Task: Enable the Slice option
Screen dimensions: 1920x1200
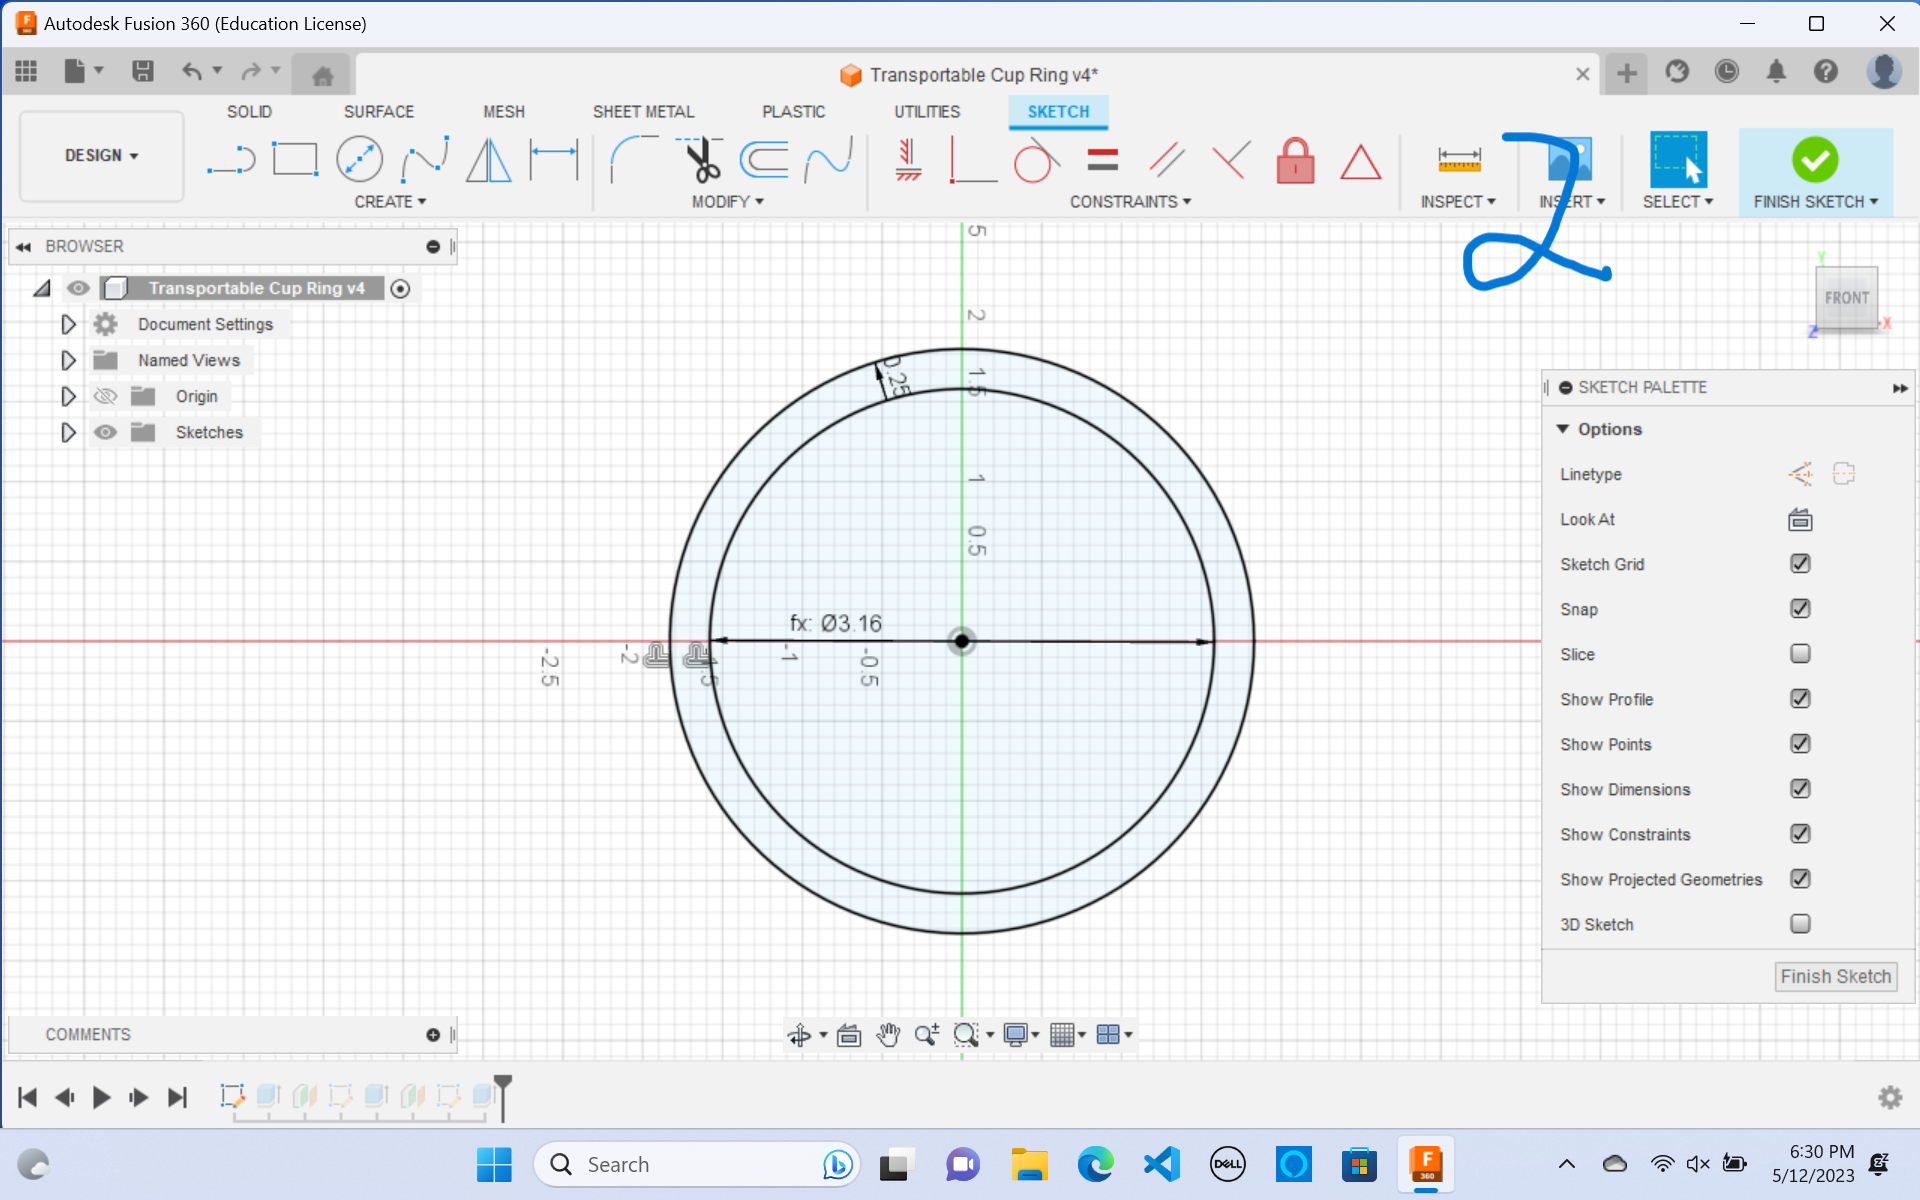Action: pyautogui.click(x=1800, y=653)
